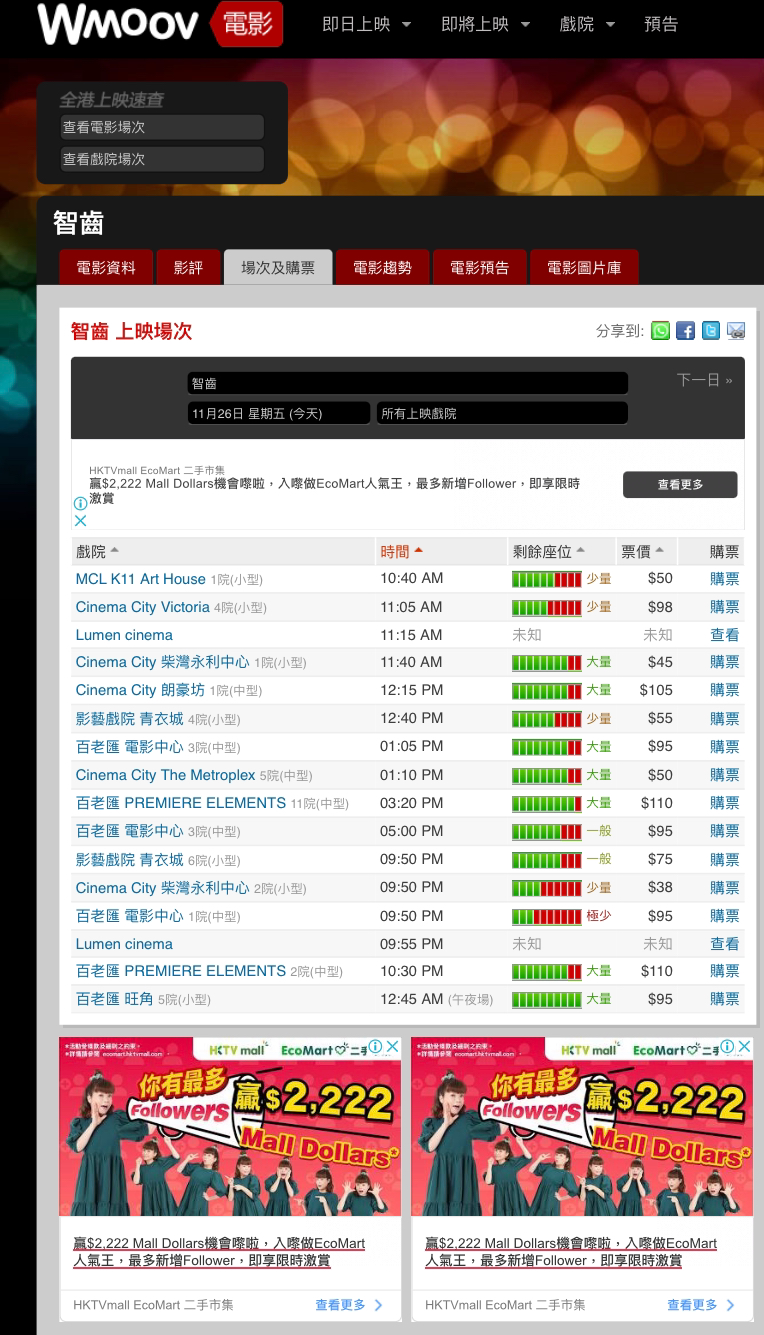Share this page on Facebook icon
This screenshot has height=1335, width=764.
[x=686, y=331]
